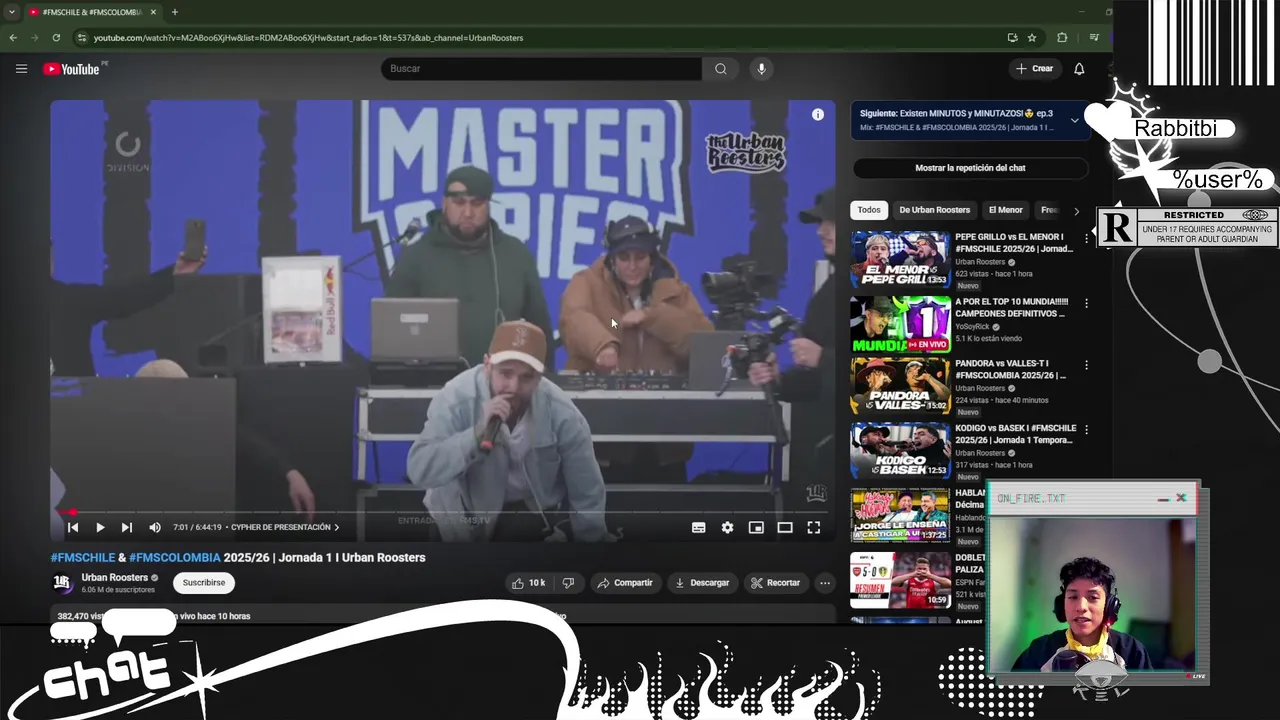Minimize the ON_FIRE.TXT webcam window

tap(1163, 499)
